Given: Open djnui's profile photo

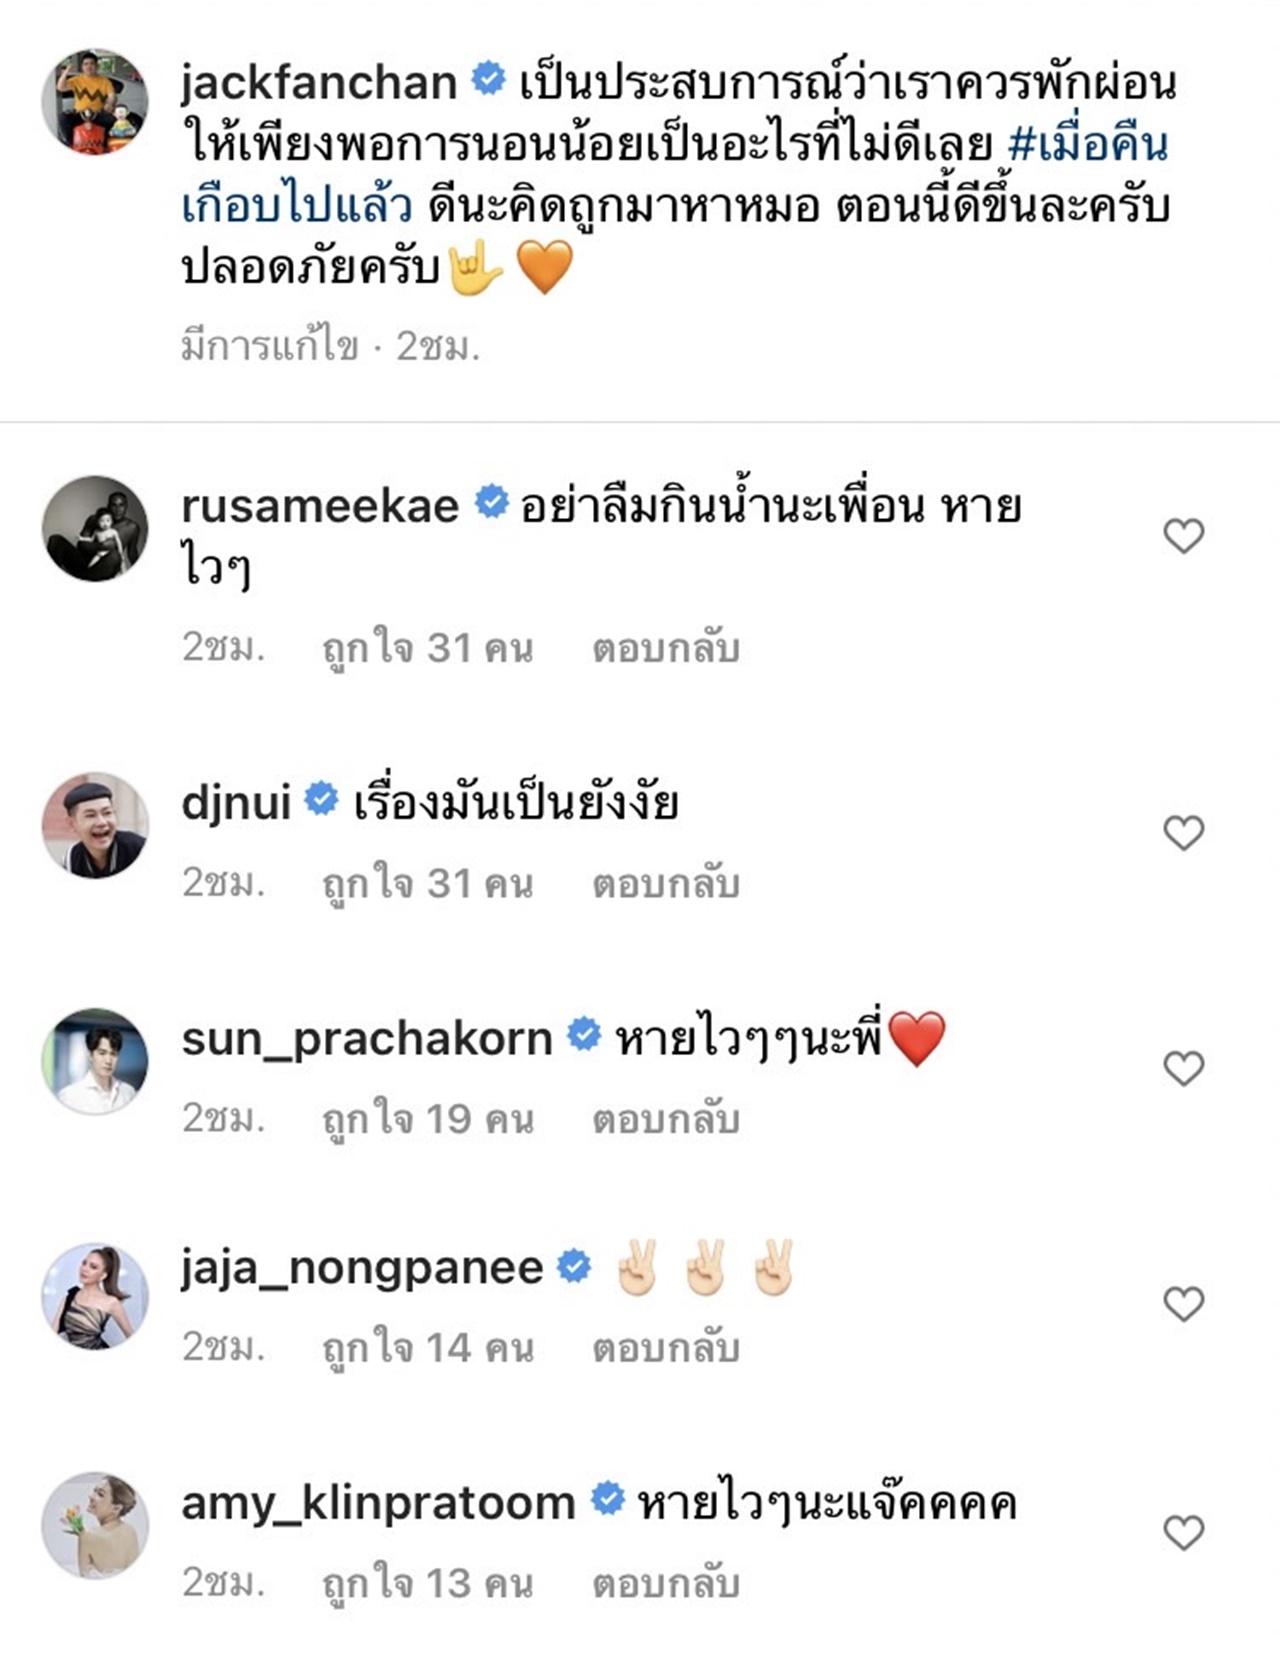Looking at the screenshot, I should point(95,825).
